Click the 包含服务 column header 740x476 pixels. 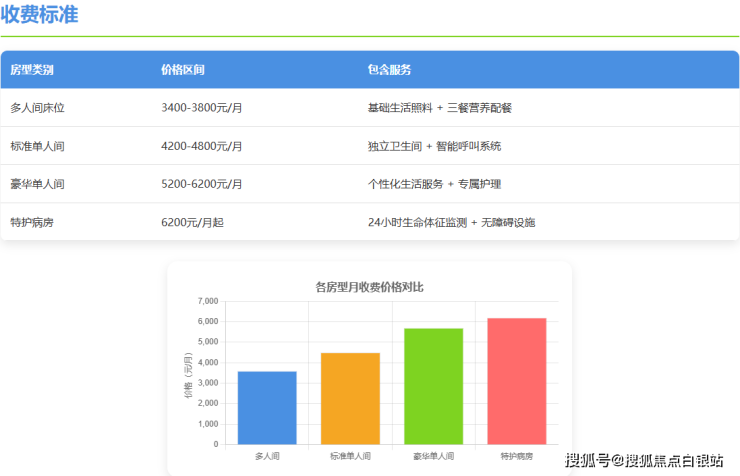pos(390,70)
